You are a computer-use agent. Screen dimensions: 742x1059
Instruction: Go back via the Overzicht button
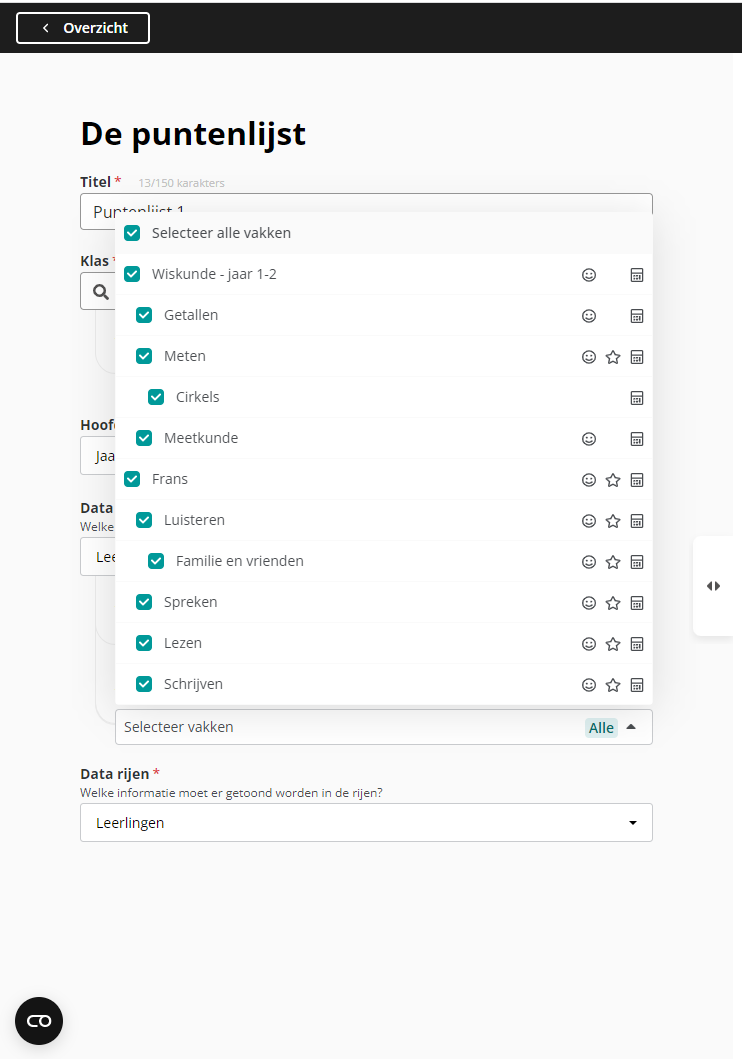83,28
